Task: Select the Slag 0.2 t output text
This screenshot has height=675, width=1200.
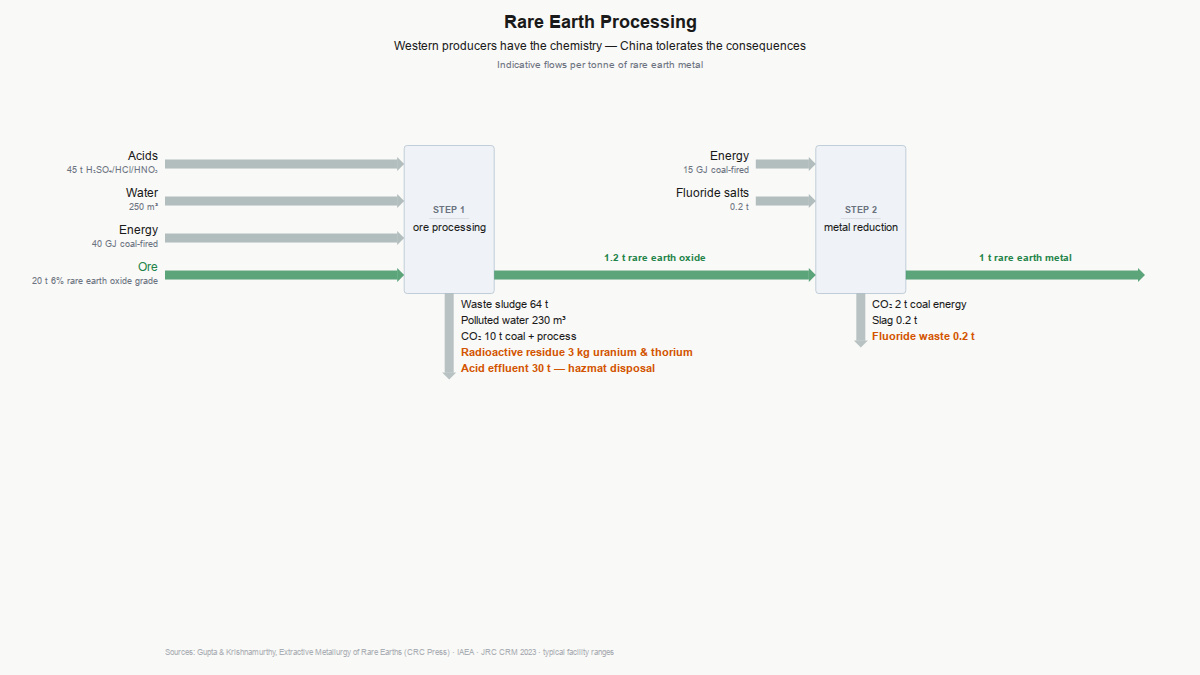Action: pyautogui.click(x=894, y=320)
